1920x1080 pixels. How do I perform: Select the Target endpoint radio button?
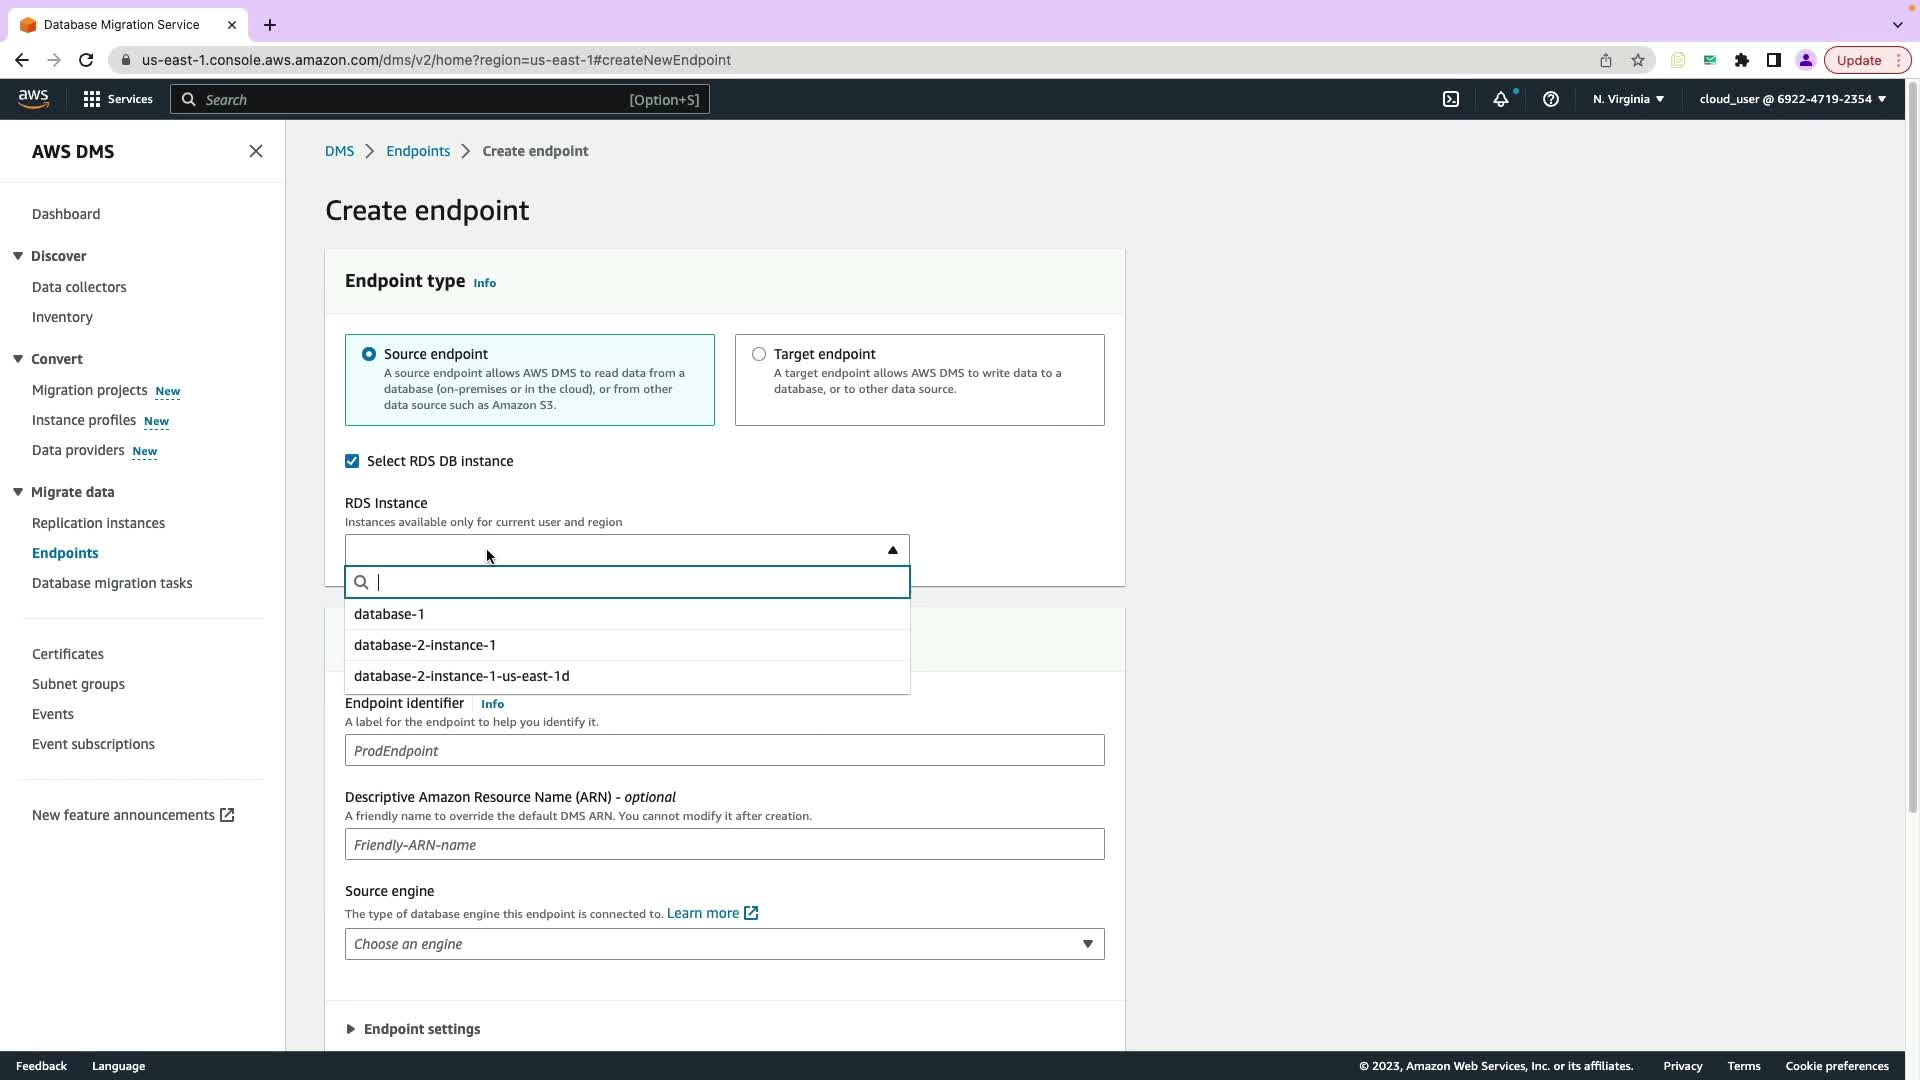tap(759, 354)
